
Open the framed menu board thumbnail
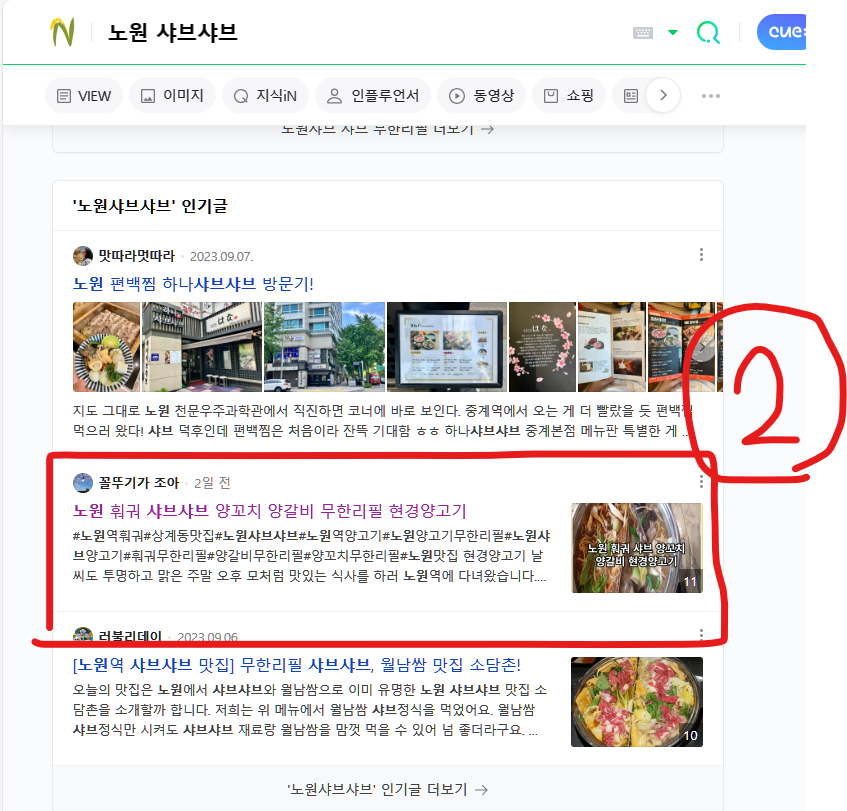click(447, 347)
